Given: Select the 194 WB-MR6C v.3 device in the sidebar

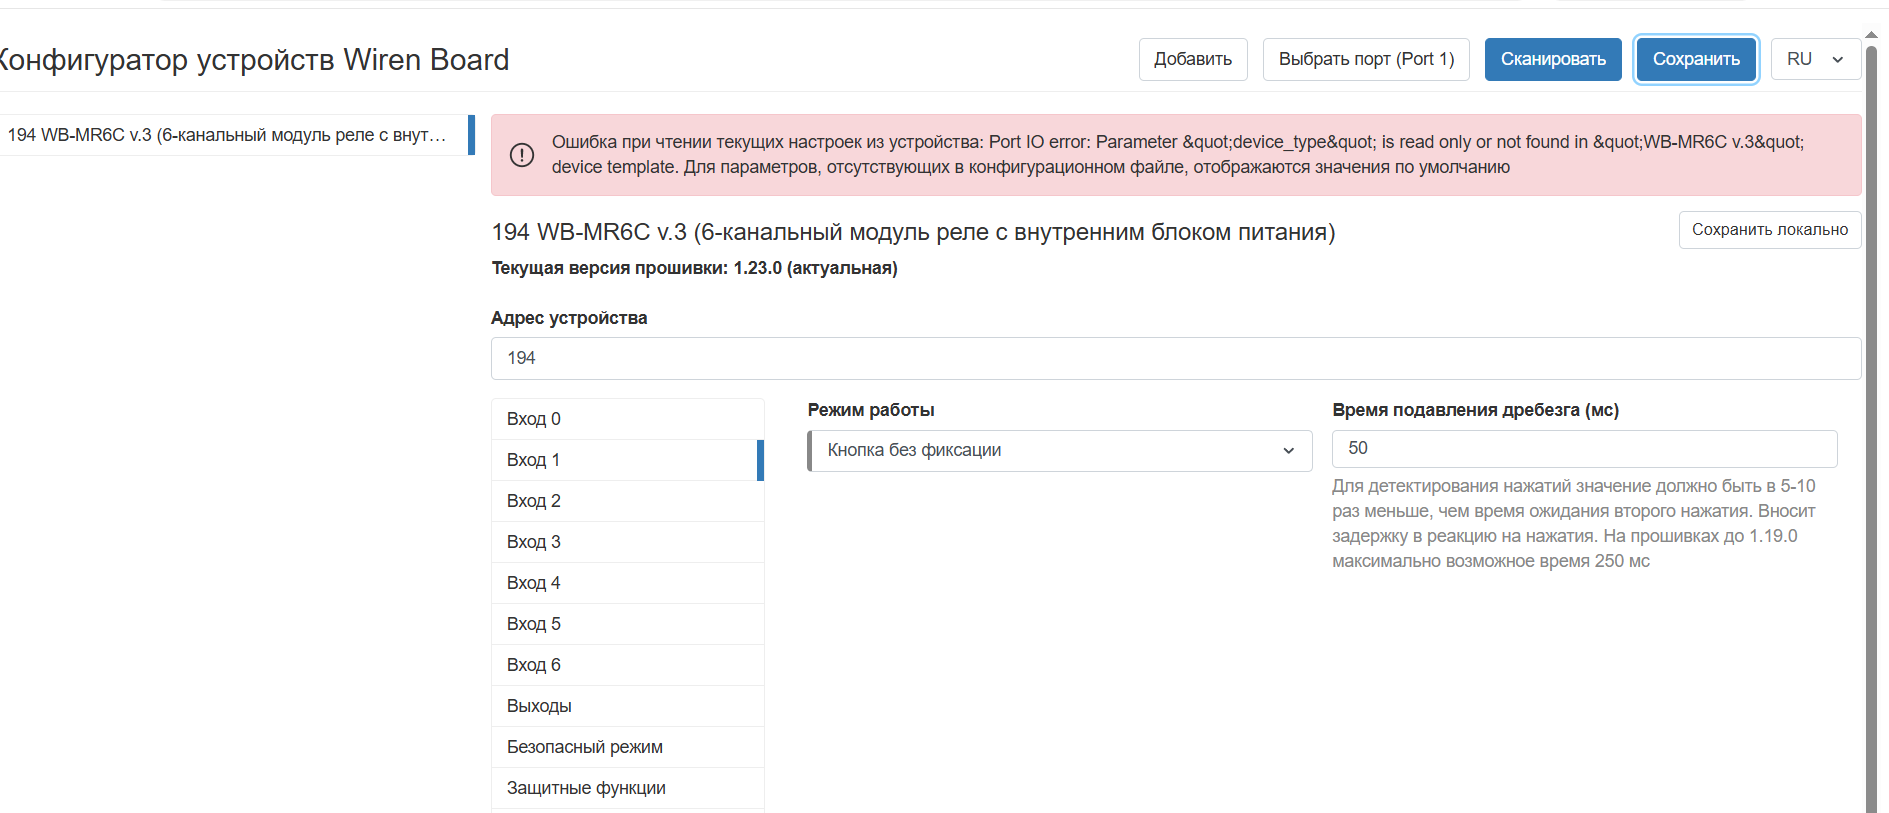Looking at the screenshot, I should tap(228, 135).
